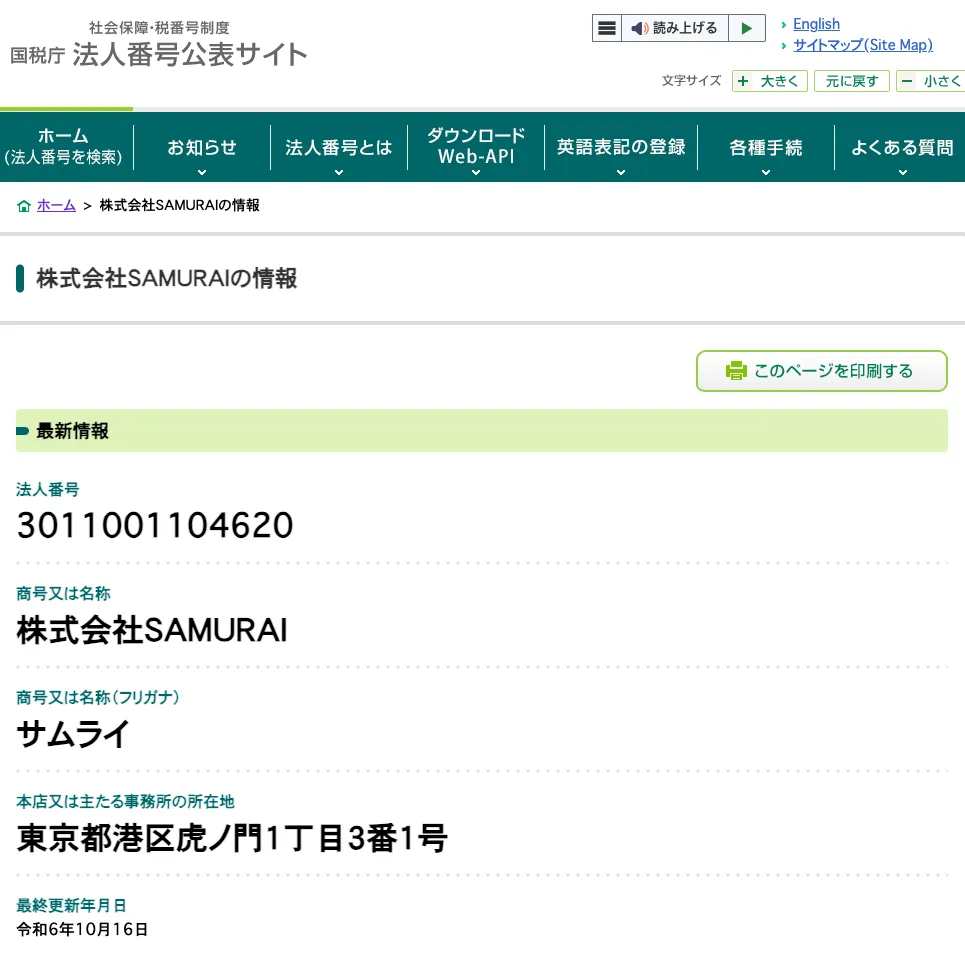This screenshot has width=965, height=955.
Task: Open 英語表記の登録 navigation menu
Action: point(621,147)
